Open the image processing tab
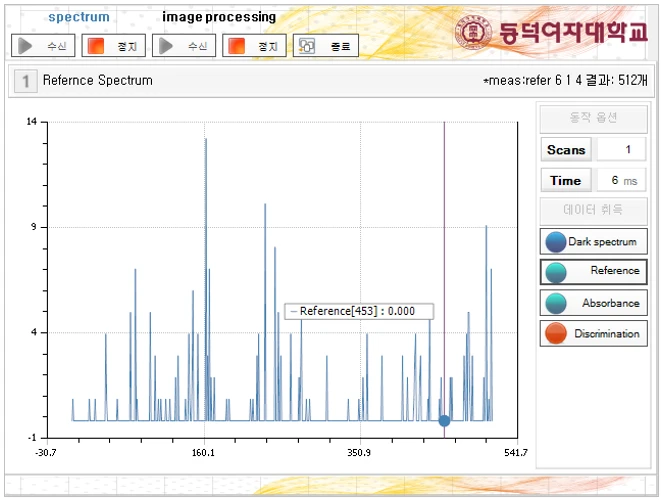665x501 pixels. [219, 17]
